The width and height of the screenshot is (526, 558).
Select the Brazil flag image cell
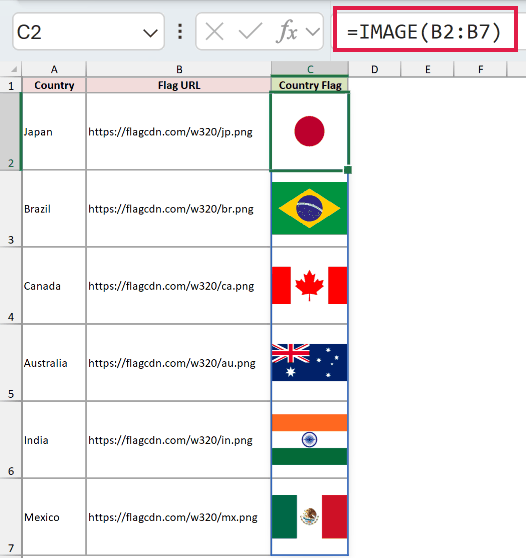click(x=310, y=209)
